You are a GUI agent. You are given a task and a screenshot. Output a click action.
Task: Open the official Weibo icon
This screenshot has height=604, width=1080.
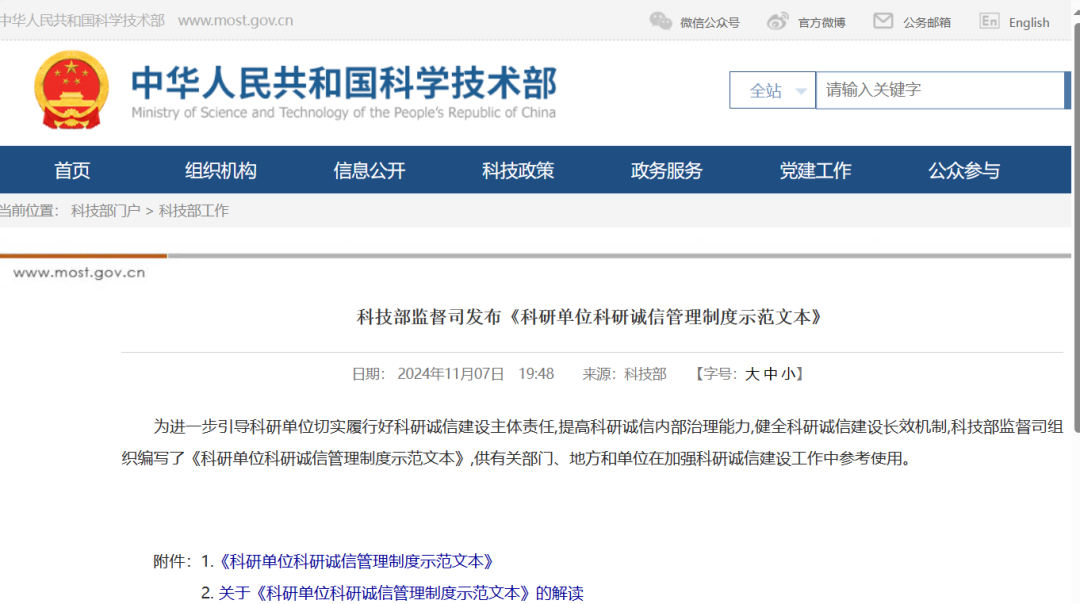pyautogui.click(x=778, y=21)
